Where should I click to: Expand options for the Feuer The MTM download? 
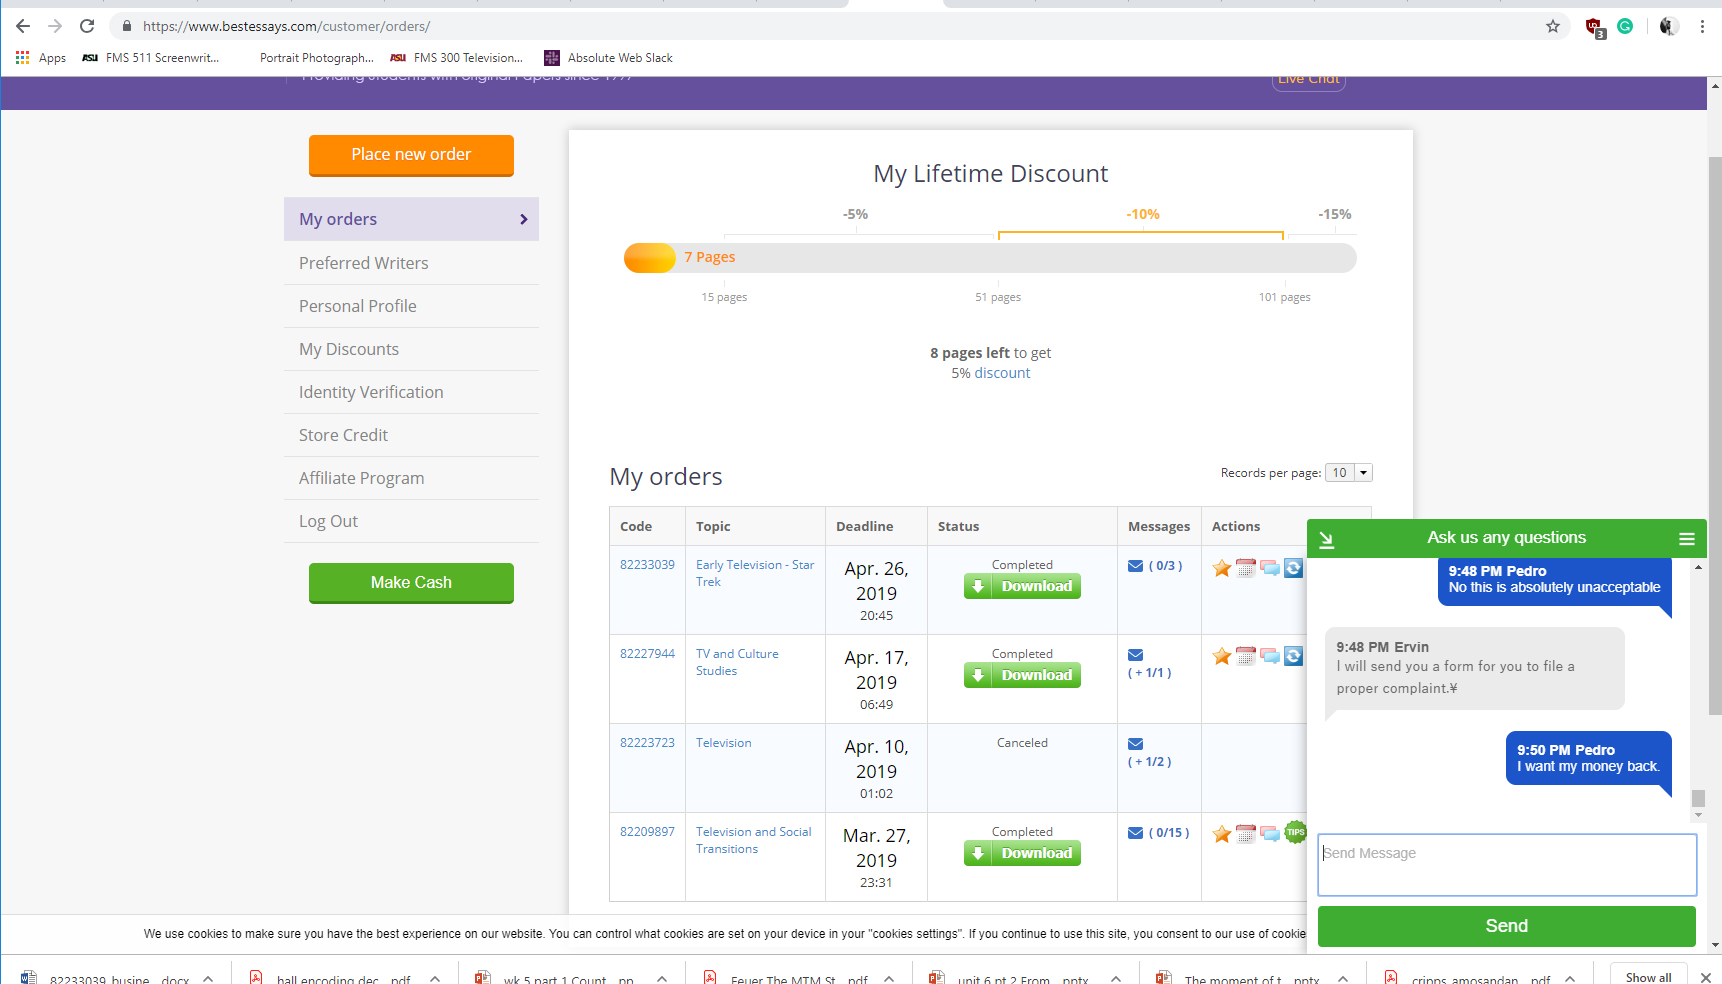[x=889, y=978]
